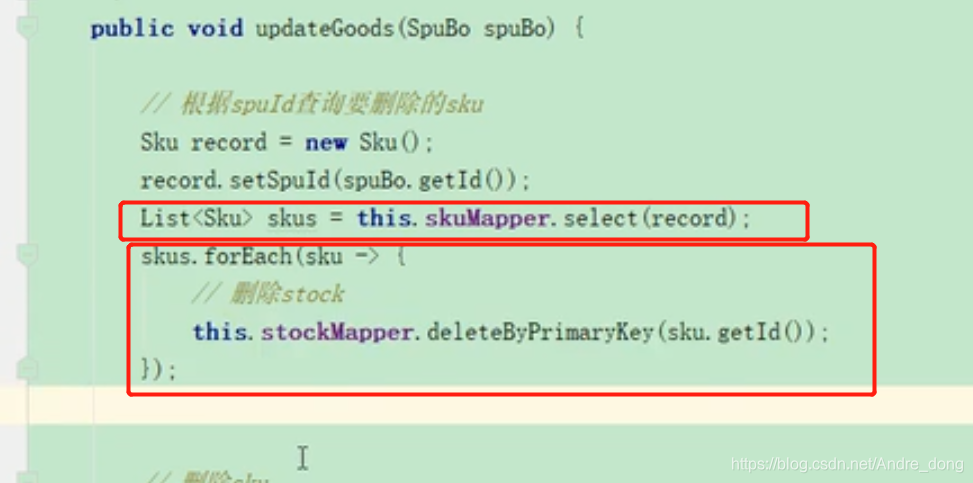
Task: Click the comment about querying sku by spuId
Action: (x=312, y=105)
